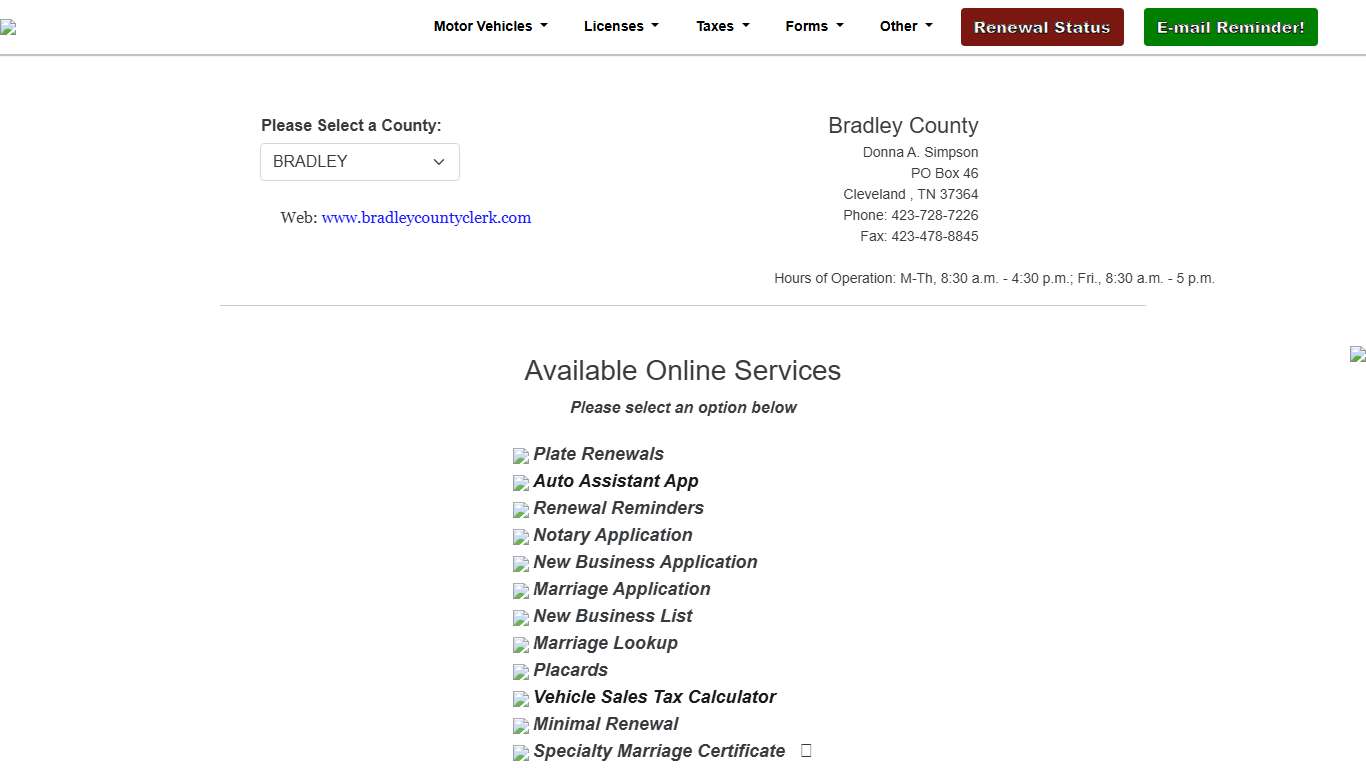Click the site logo in top-left corner
1366x768 pixels.
pyautogui.click(x=8, y=28)
